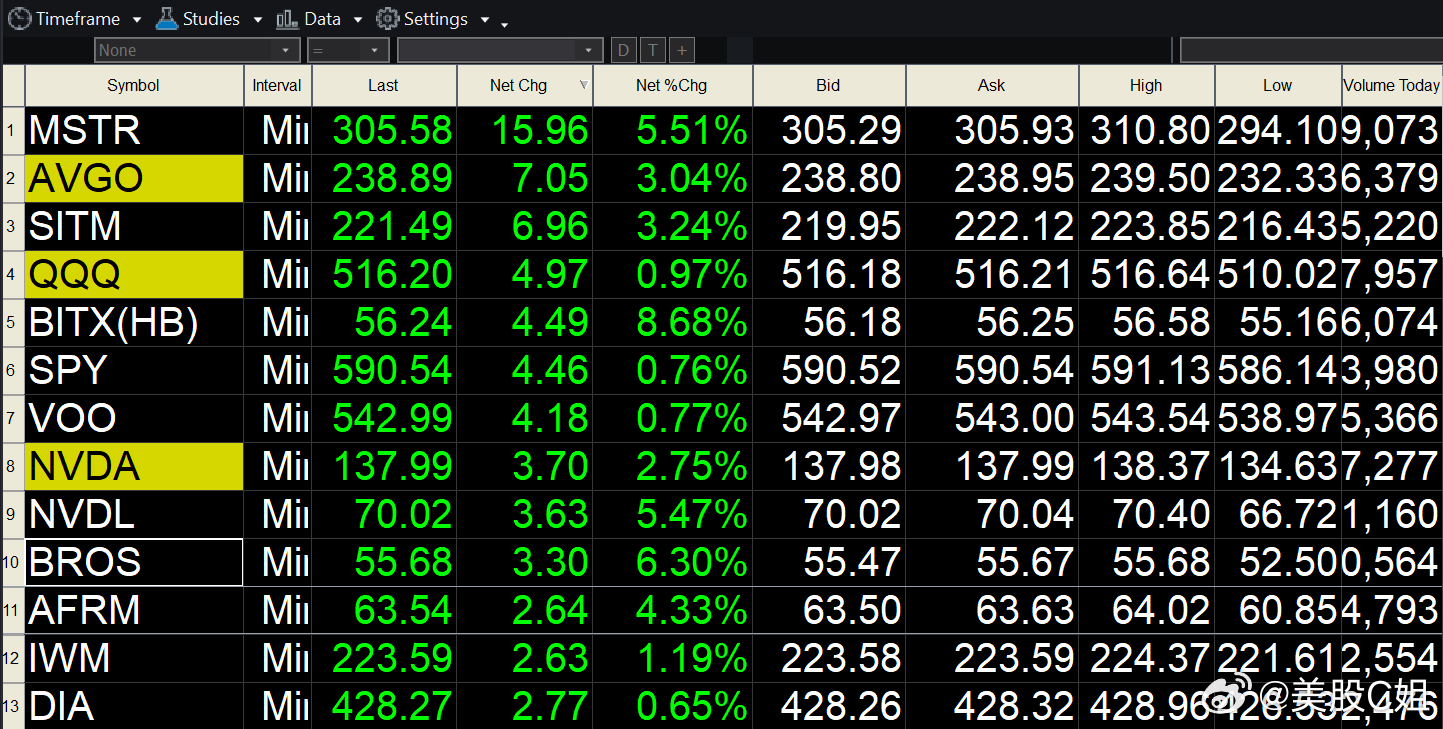
Task: Click the Timeframe clock icon
Action: click(19, 18)
